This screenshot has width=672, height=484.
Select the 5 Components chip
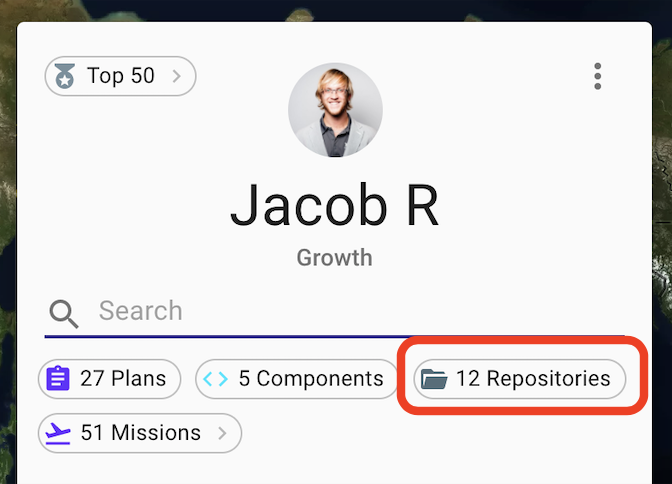click(297, 379)
